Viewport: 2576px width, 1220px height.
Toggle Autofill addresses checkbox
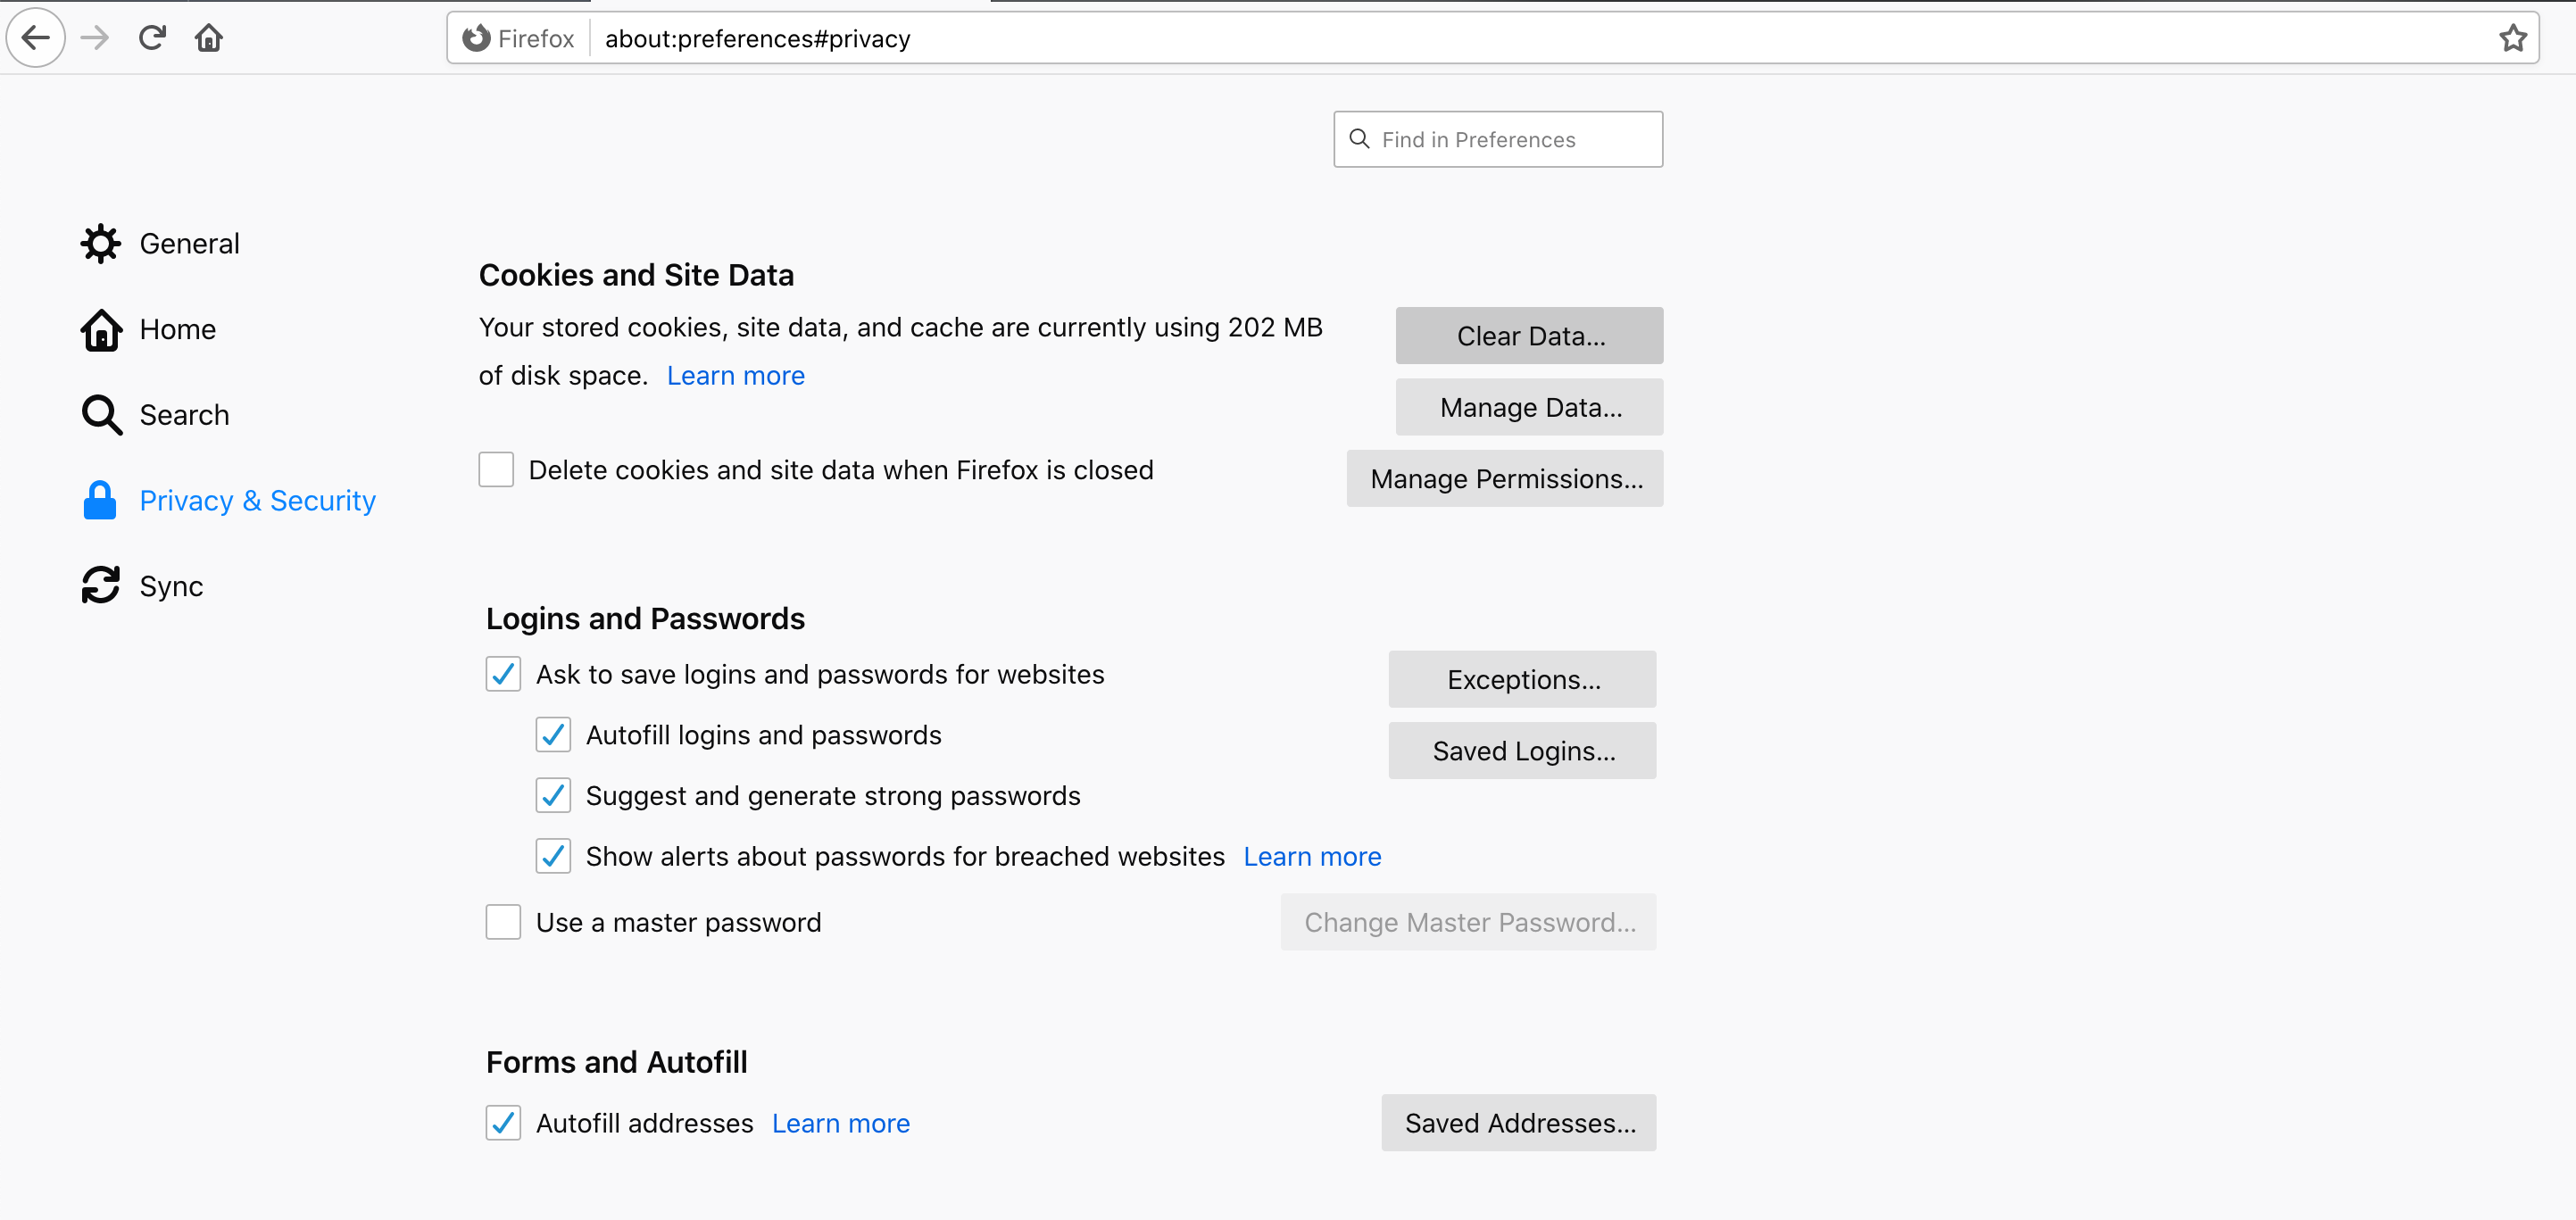(x=503, y=1122)
